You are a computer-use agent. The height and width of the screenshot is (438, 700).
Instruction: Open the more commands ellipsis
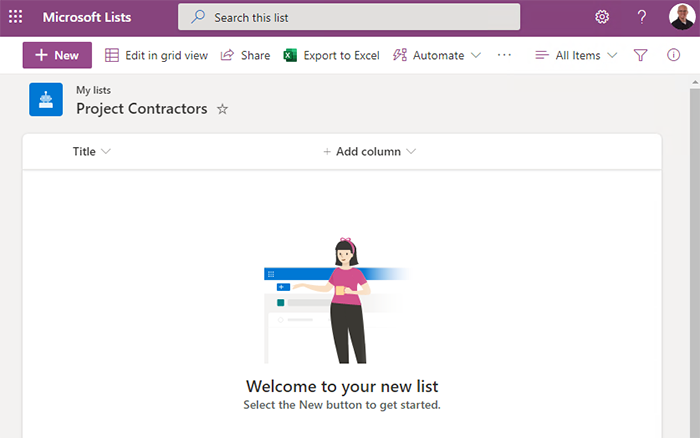tap(504, 55)
